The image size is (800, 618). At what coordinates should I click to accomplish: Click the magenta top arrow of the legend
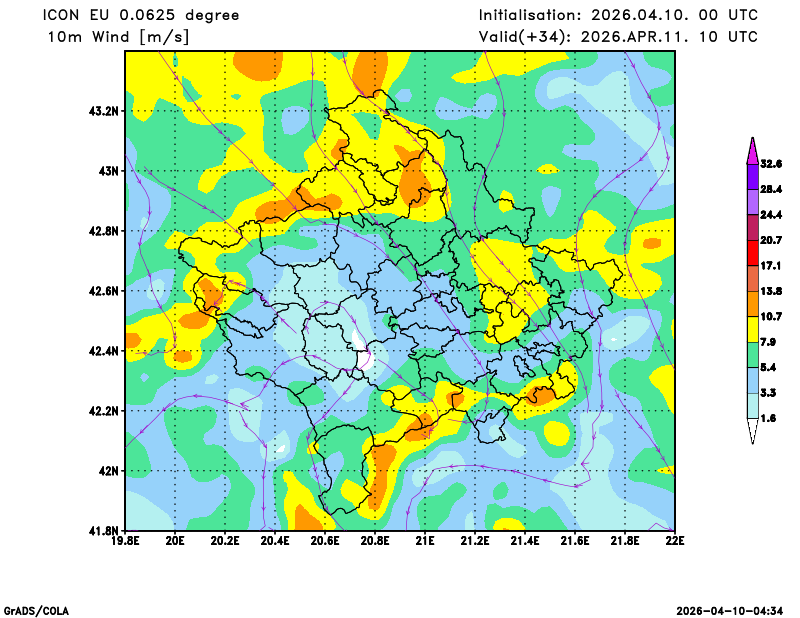point(752,150)
